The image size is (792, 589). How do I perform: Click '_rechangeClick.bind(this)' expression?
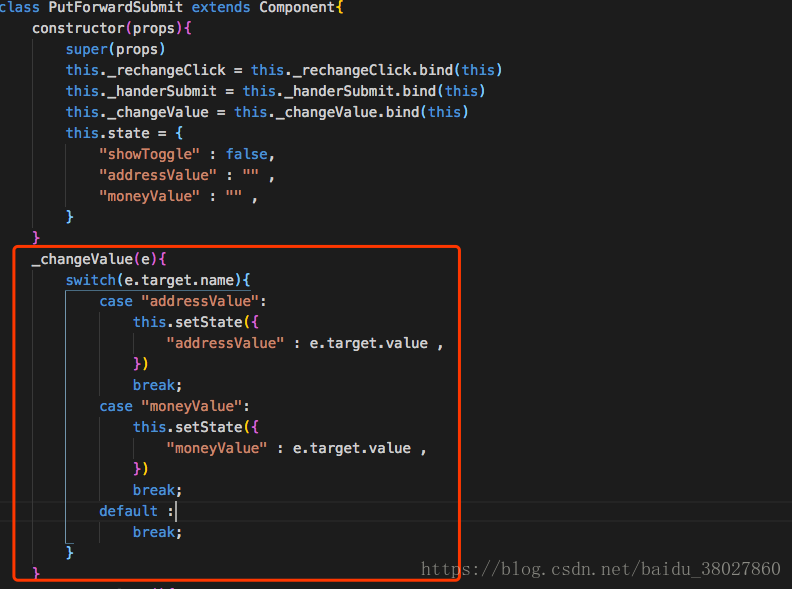click(398, 70)
